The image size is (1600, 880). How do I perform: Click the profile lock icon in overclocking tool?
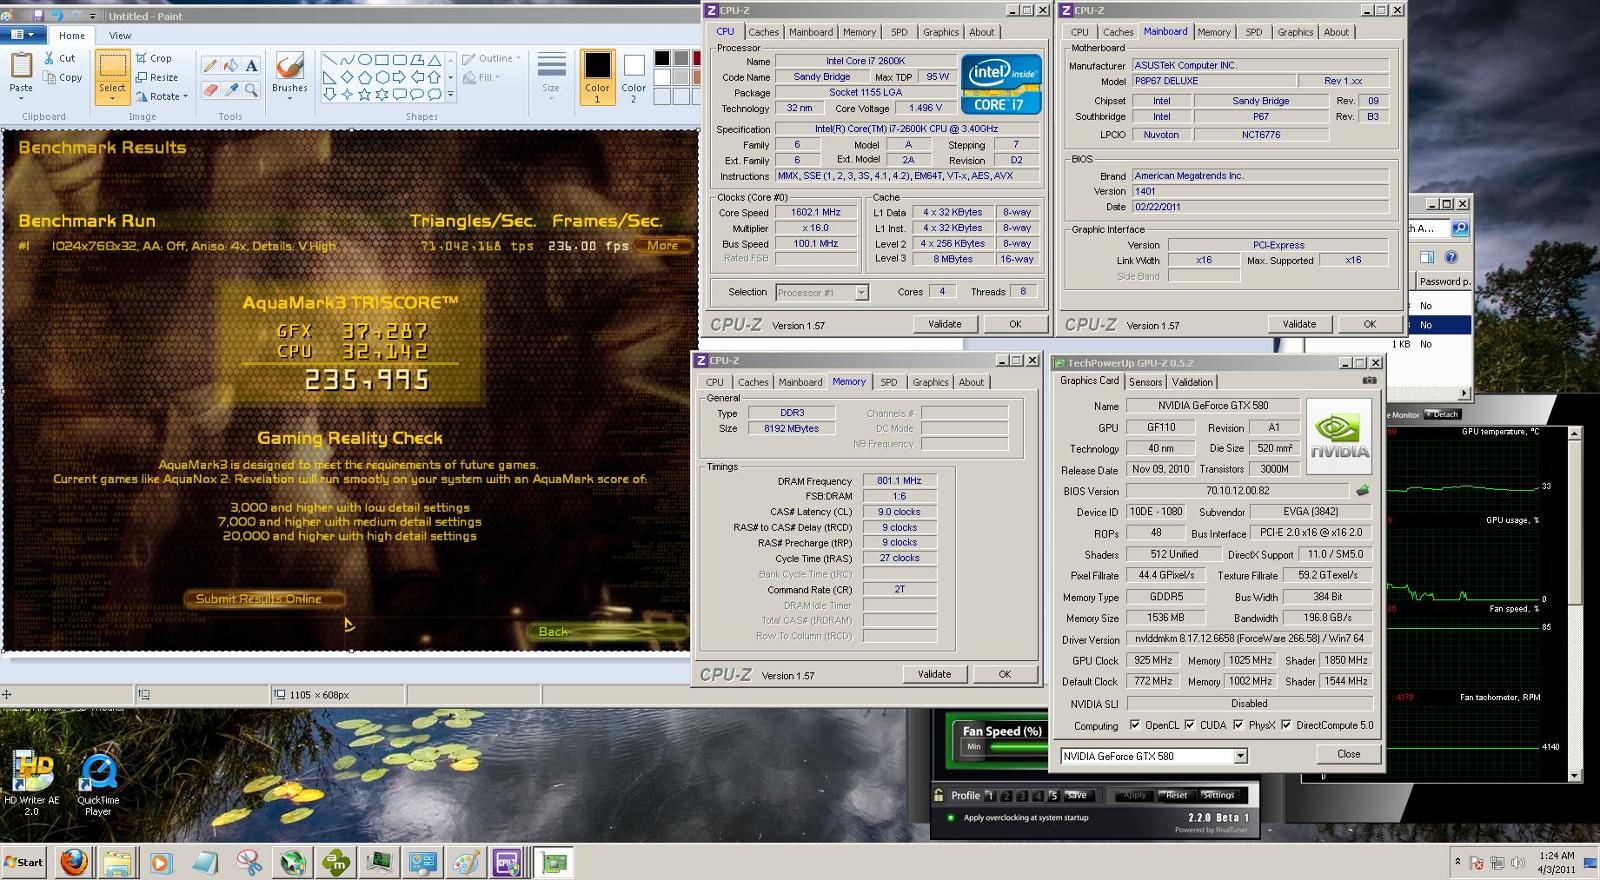pyautogui.click(x=939, y=795)
